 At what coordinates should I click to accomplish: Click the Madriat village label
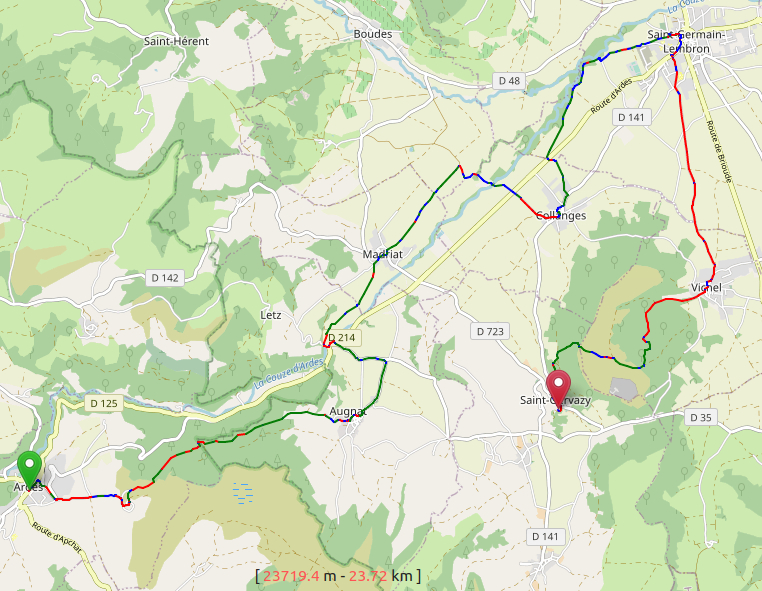382,254
